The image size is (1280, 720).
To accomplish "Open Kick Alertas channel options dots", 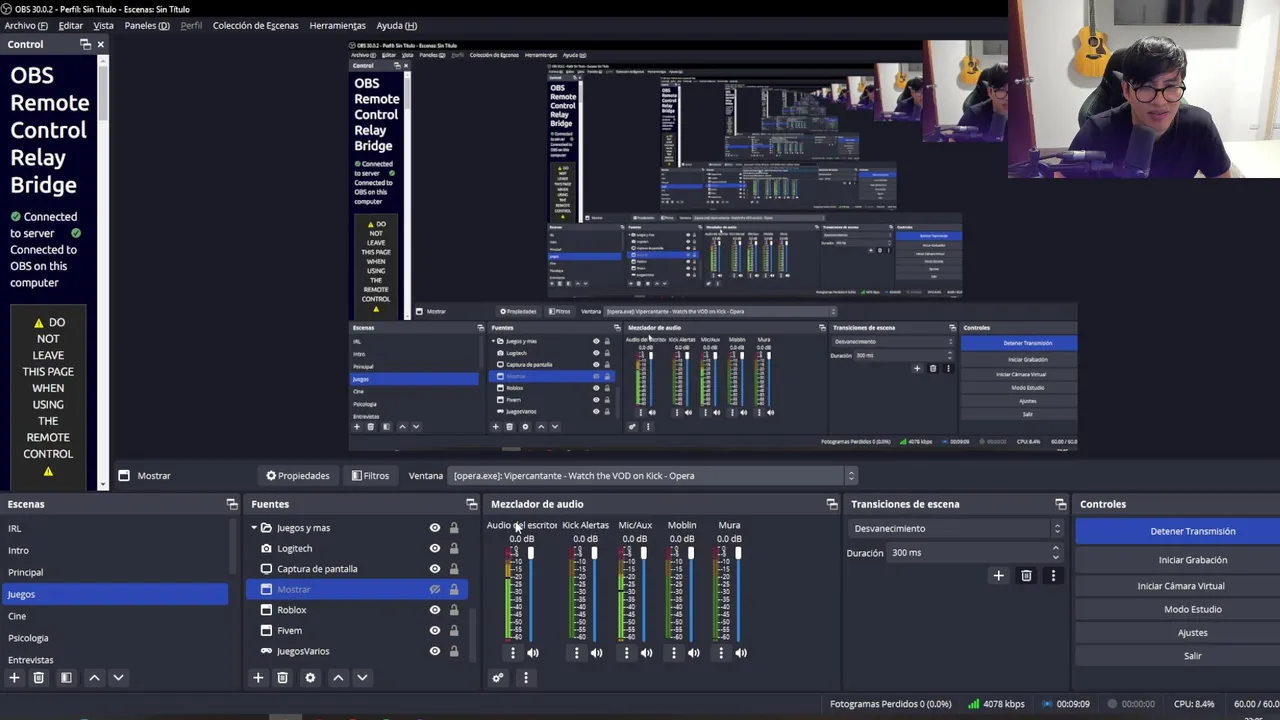I will 576,653.
